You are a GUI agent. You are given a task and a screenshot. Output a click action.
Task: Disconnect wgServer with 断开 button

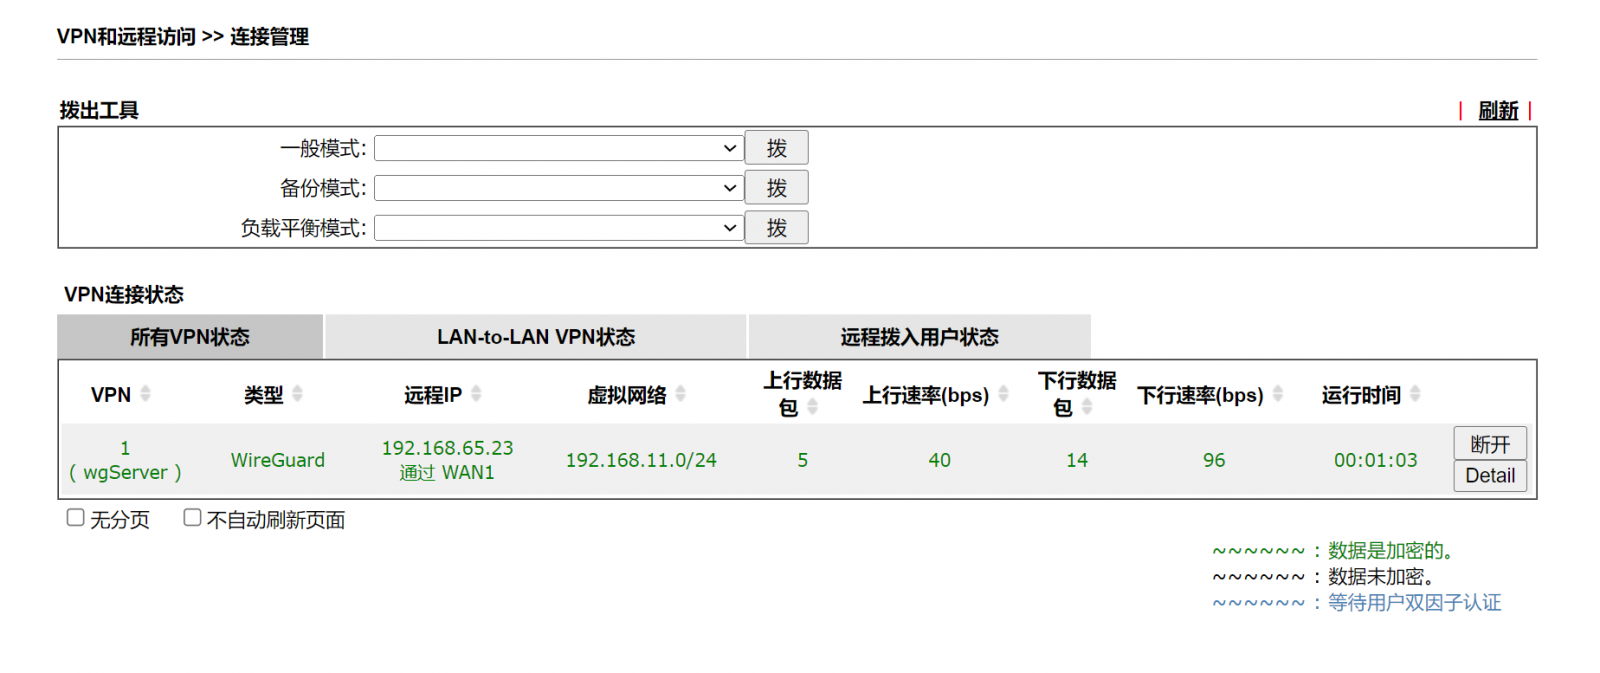pos(1490,444)
